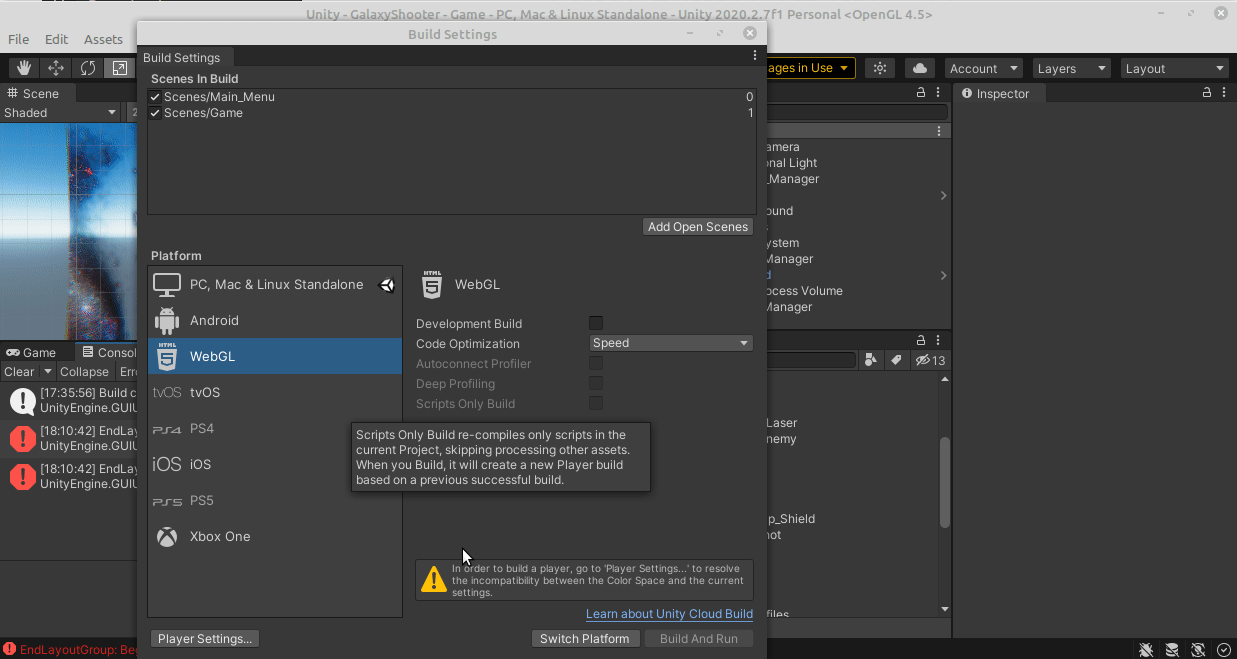Open the Layers dropdown

tap(1072, 68)
